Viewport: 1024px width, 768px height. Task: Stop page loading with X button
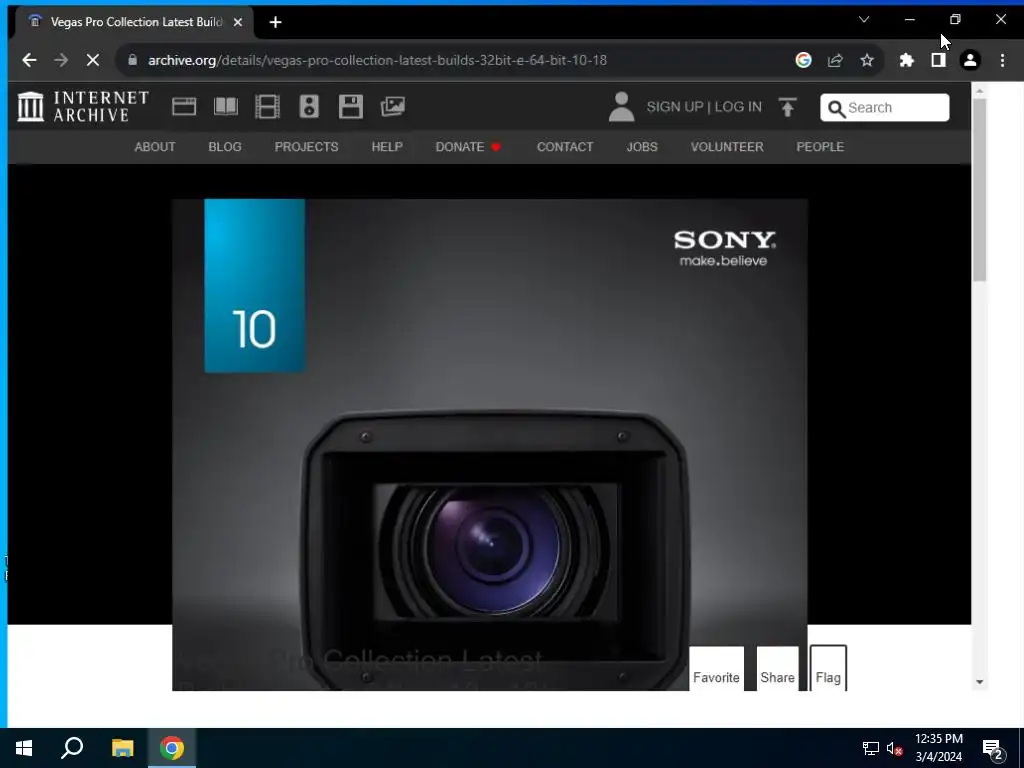coord(93,60)
